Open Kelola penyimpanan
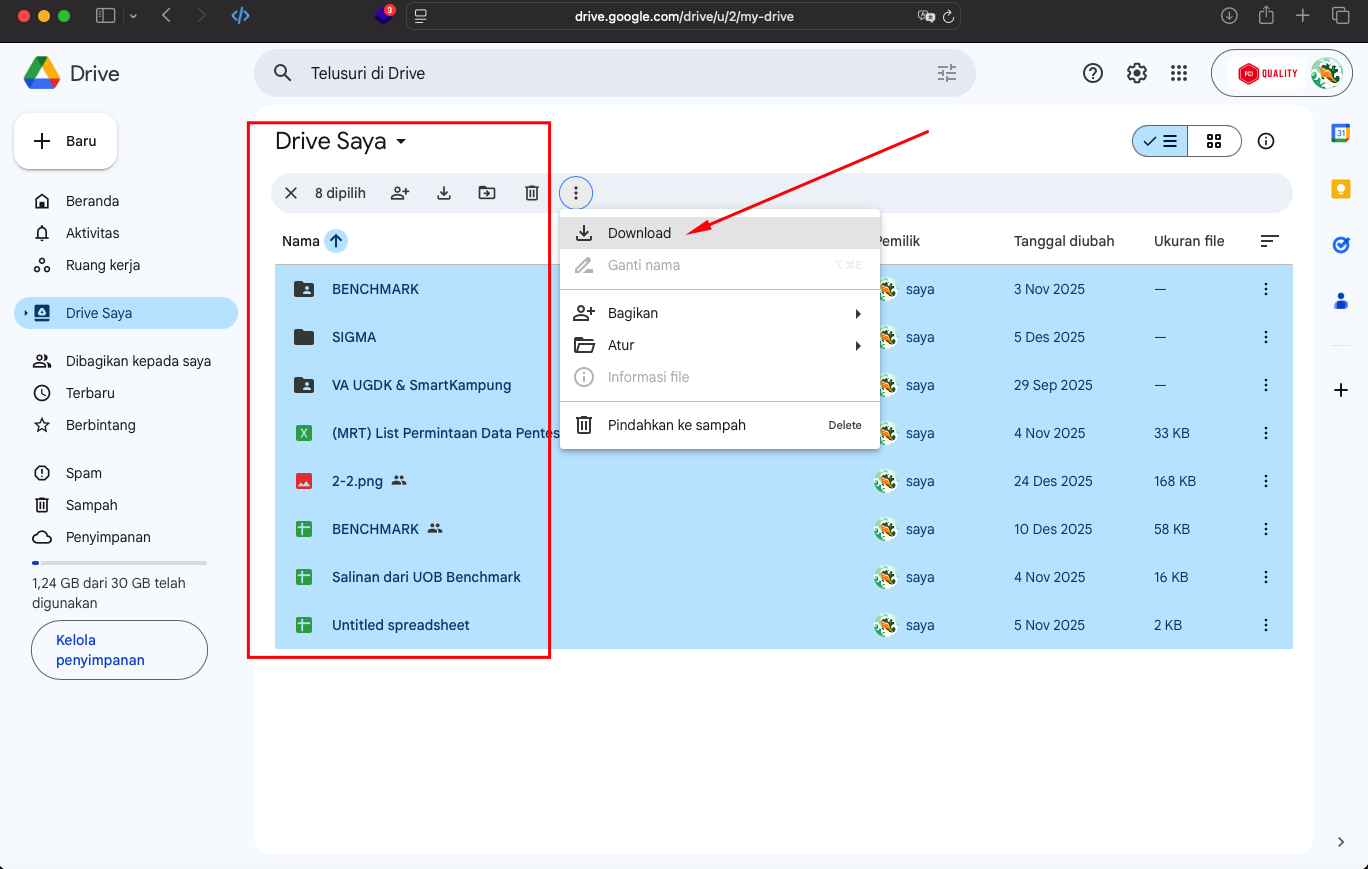Viewport: 1368px width, 869px height. 119,649
